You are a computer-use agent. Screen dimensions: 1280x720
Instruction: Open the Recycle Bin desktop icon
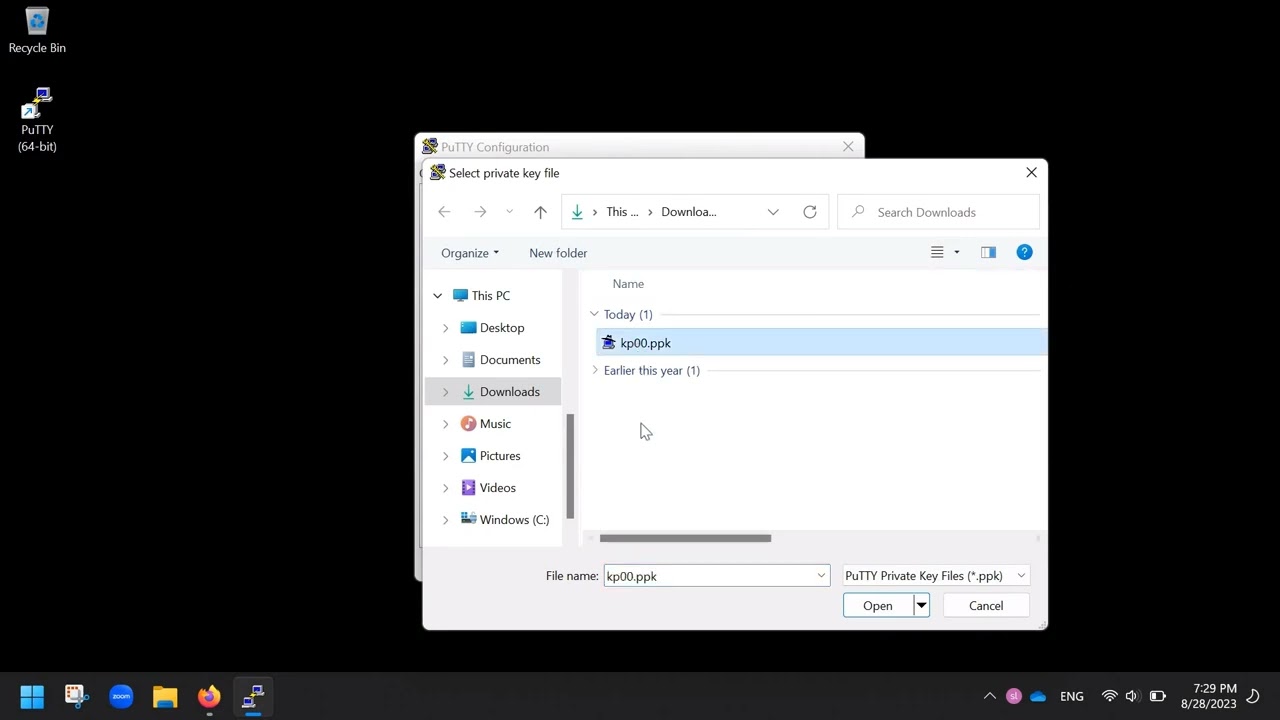[x=37, y=30]
